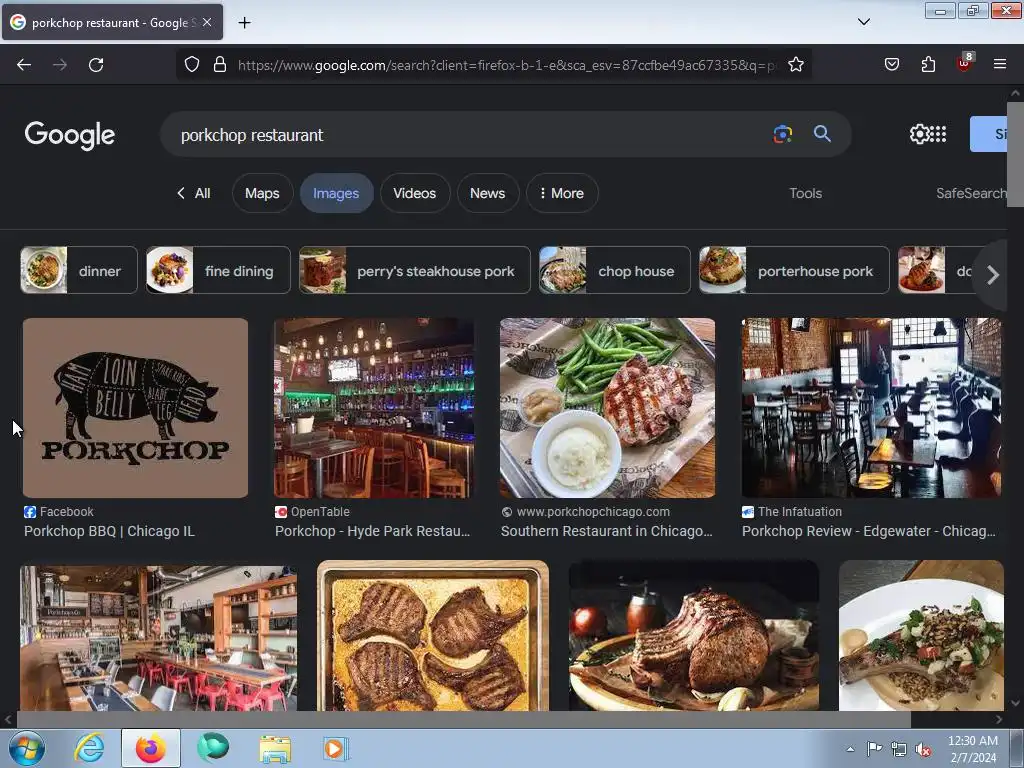1024x768 pixels.
Task: Open grilled chop with green beans image
Action: 607,408
